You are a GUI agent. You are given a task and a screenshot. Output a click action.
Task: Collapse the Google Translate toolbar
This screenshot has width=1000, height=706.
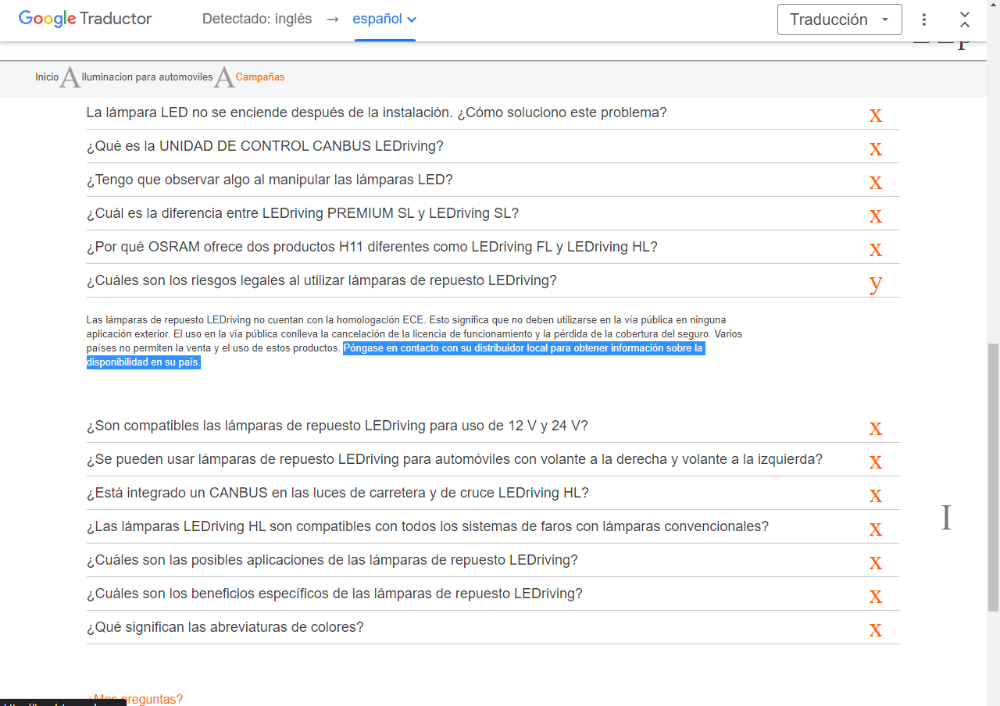coord(964,20)
